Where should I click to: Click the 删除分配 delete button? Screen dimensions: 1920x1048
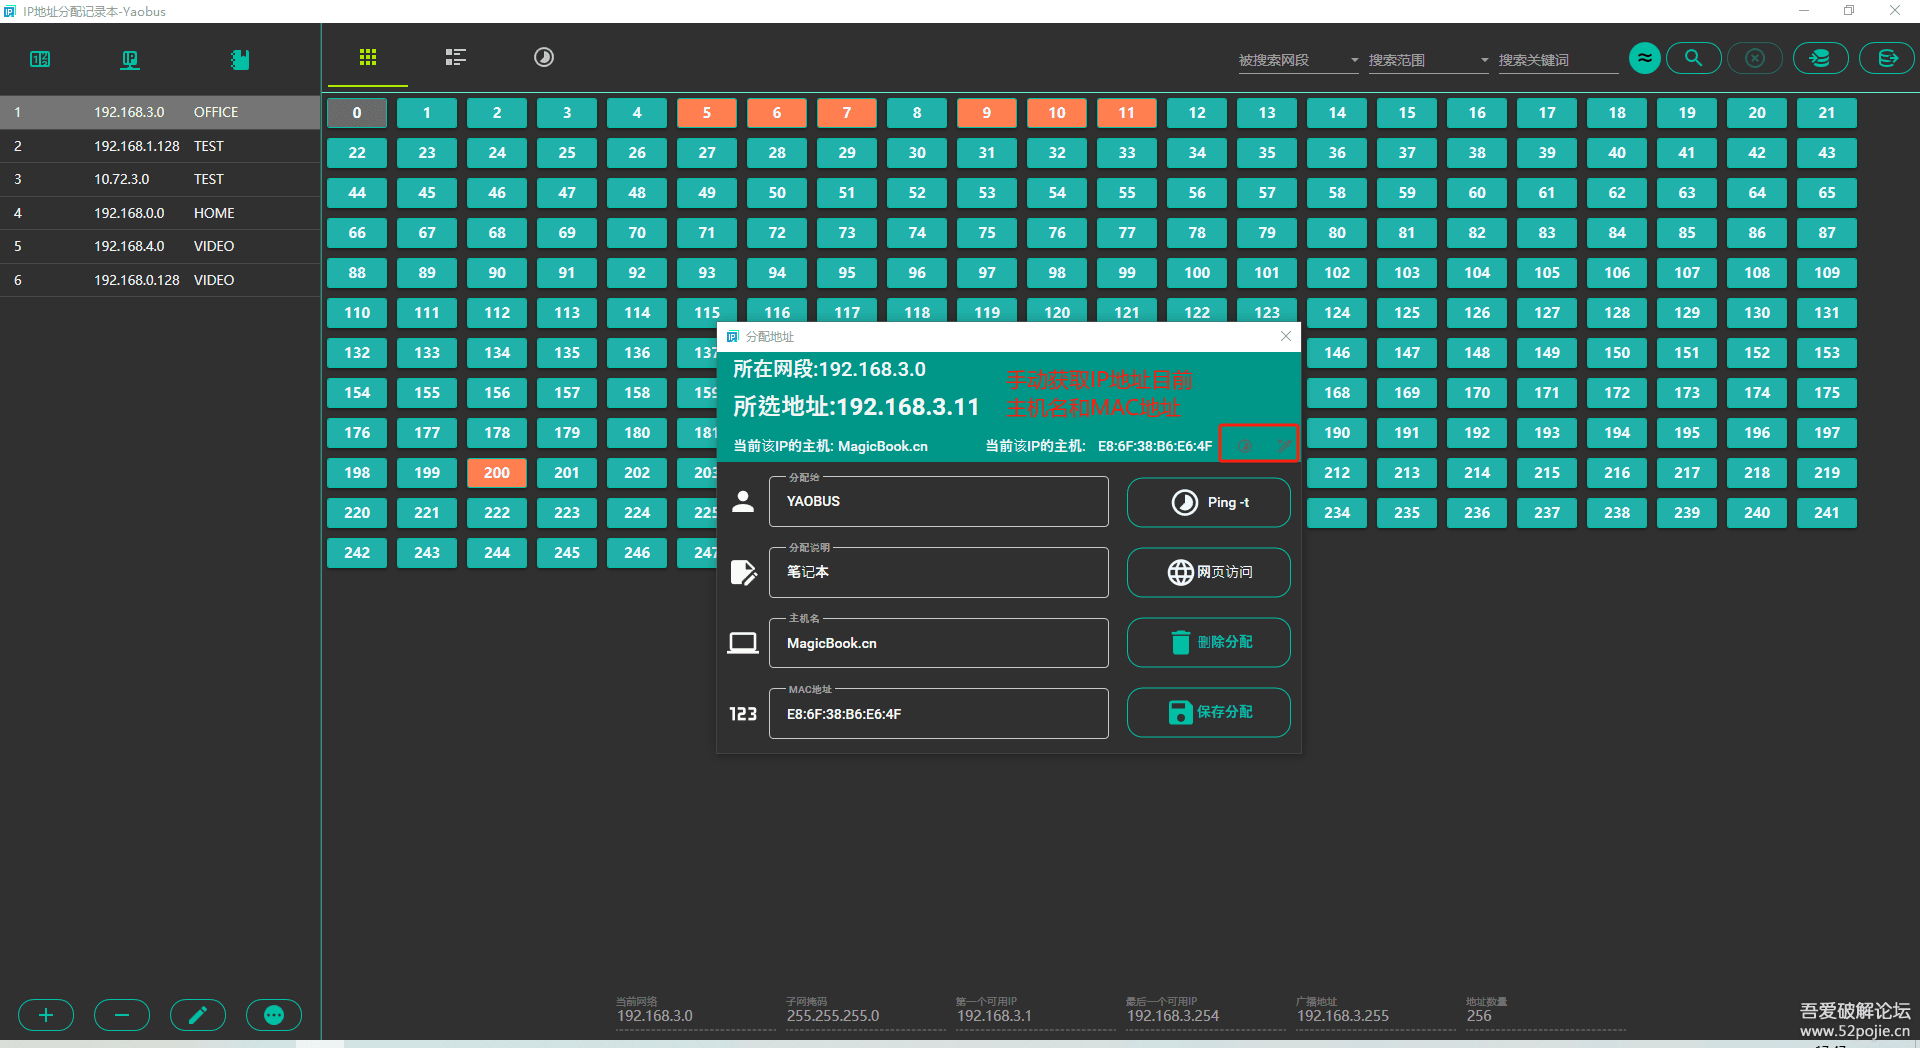tap(1208, 642)
